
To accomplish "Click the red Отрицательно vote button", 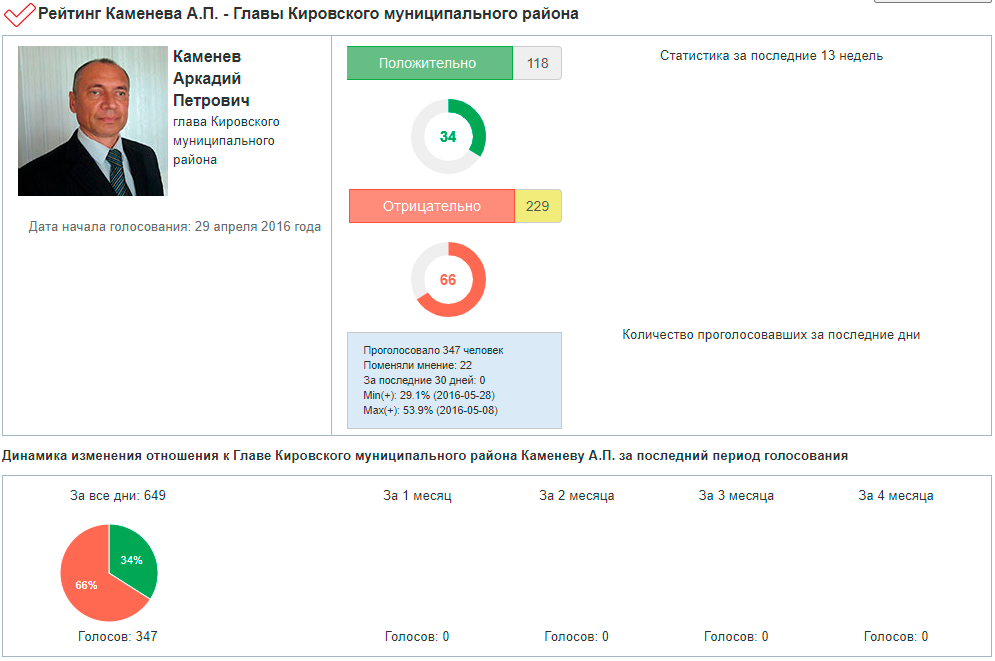I will [431, 206].
